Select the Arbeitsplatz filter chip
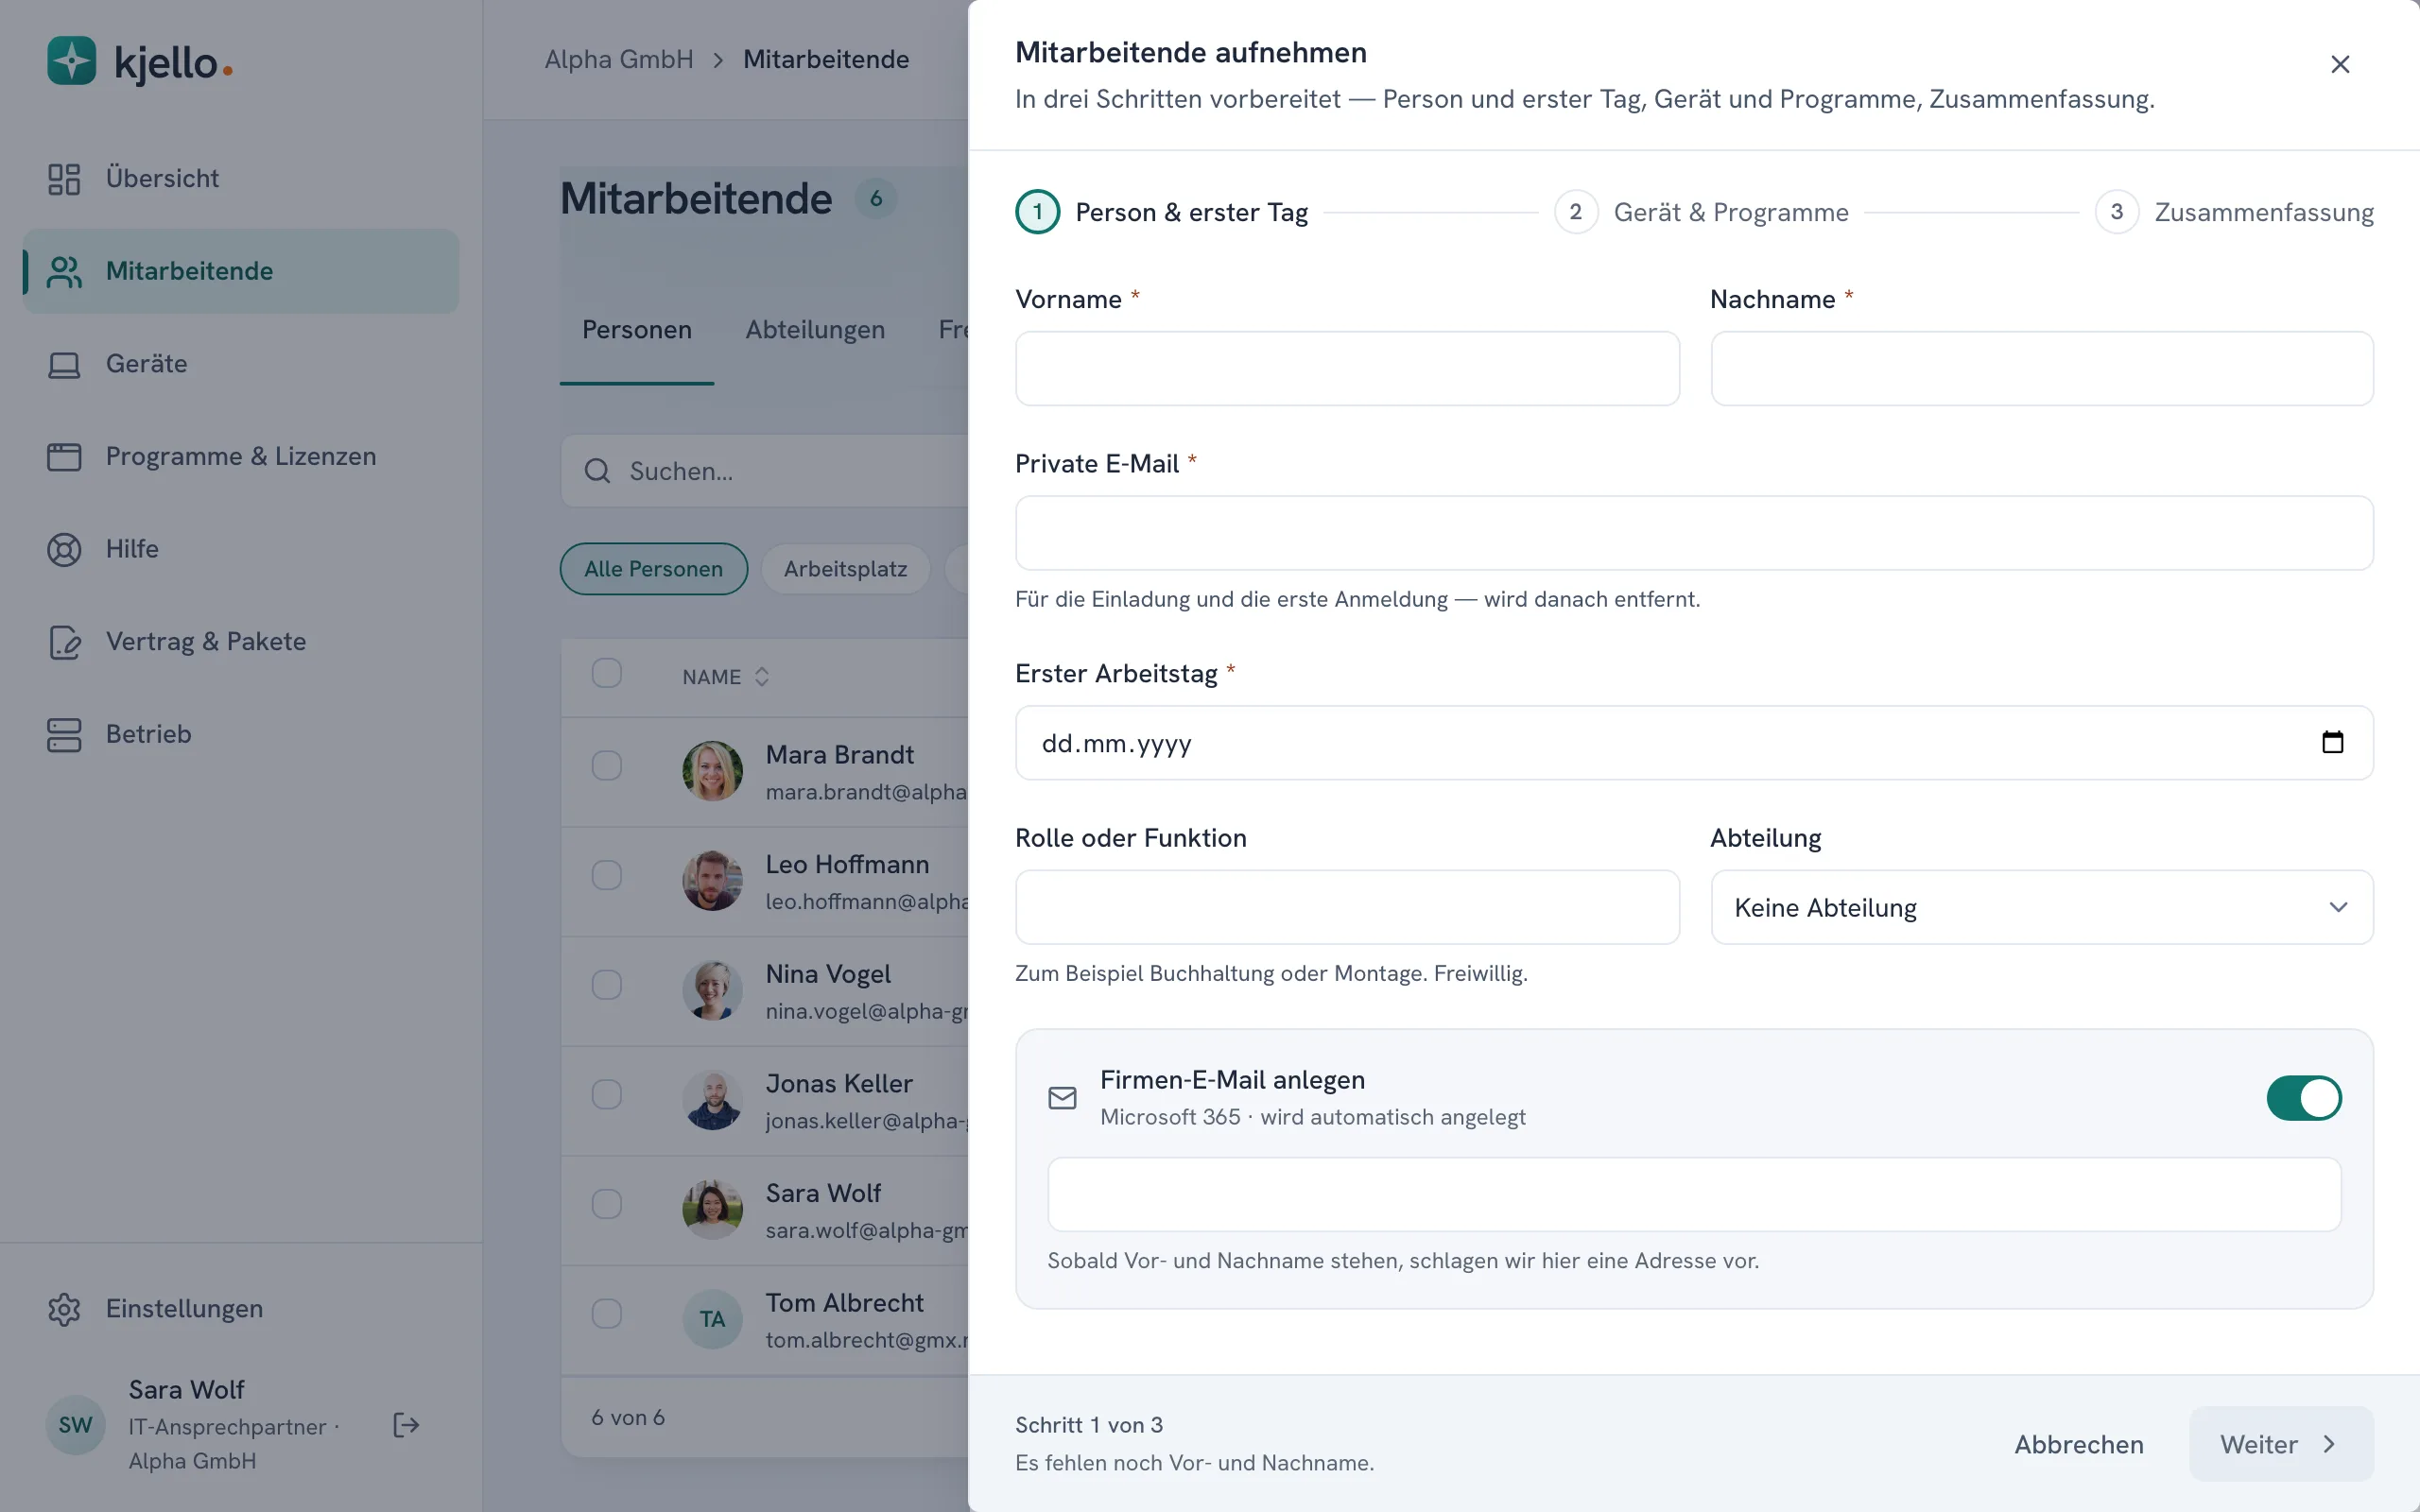 [x=845, y=569]
